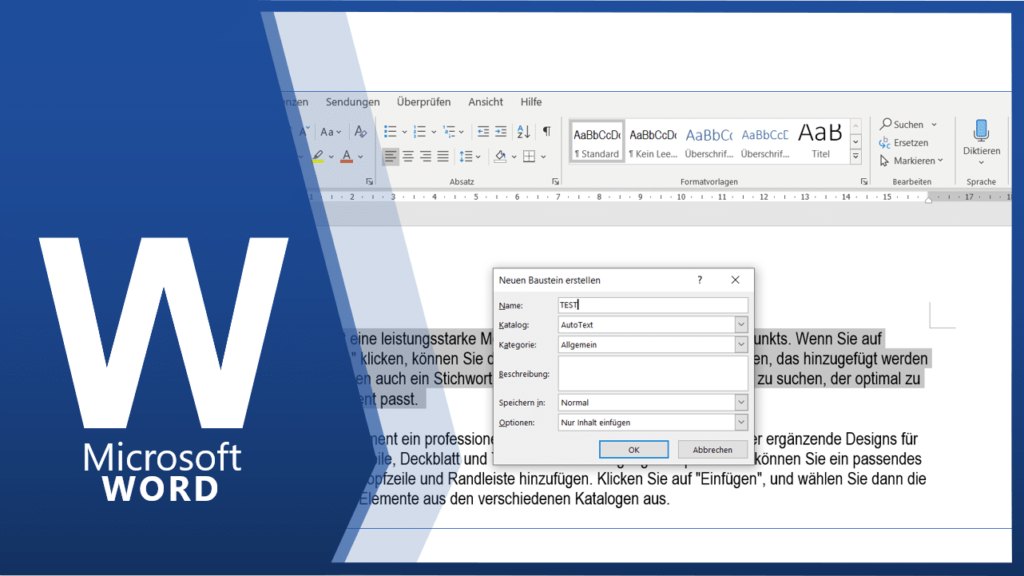Decrease paragraph indent
This screenshot has width=1024, height=576.
click(483, 132)
